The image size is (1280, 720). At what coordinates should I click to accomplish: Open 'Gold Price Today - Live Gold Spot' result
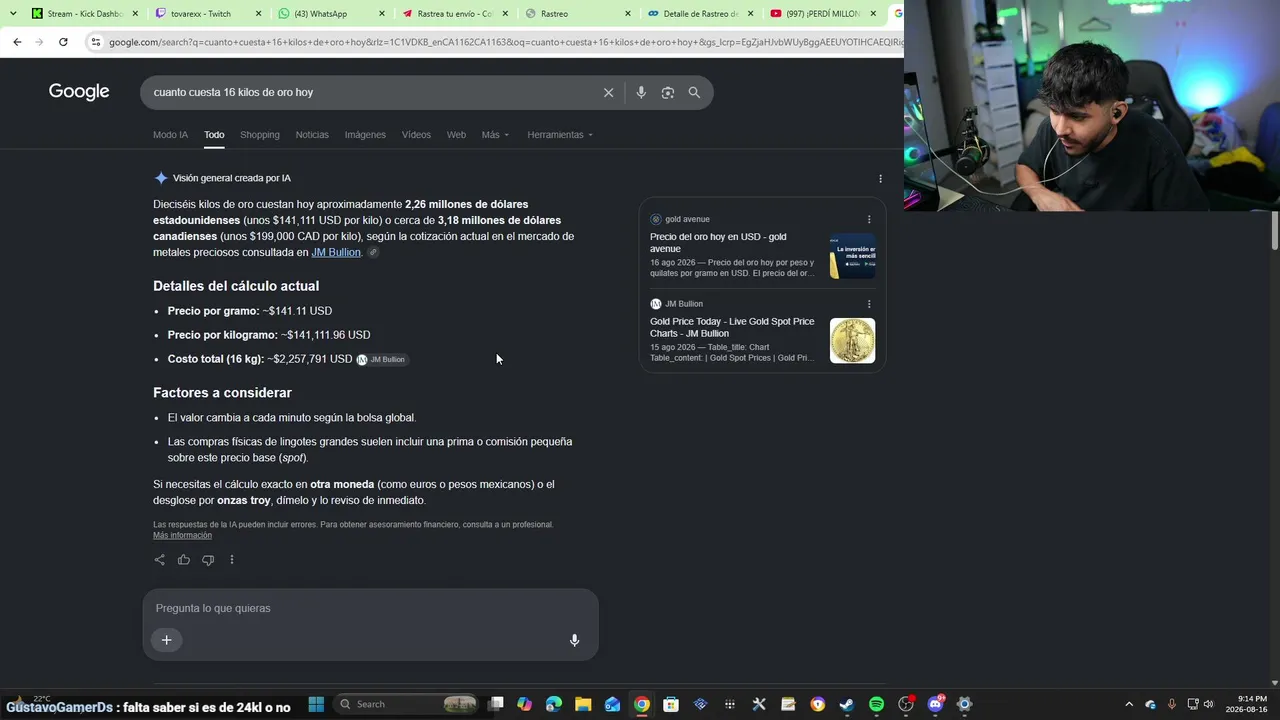pyautogui.click(x=732, y=327)
